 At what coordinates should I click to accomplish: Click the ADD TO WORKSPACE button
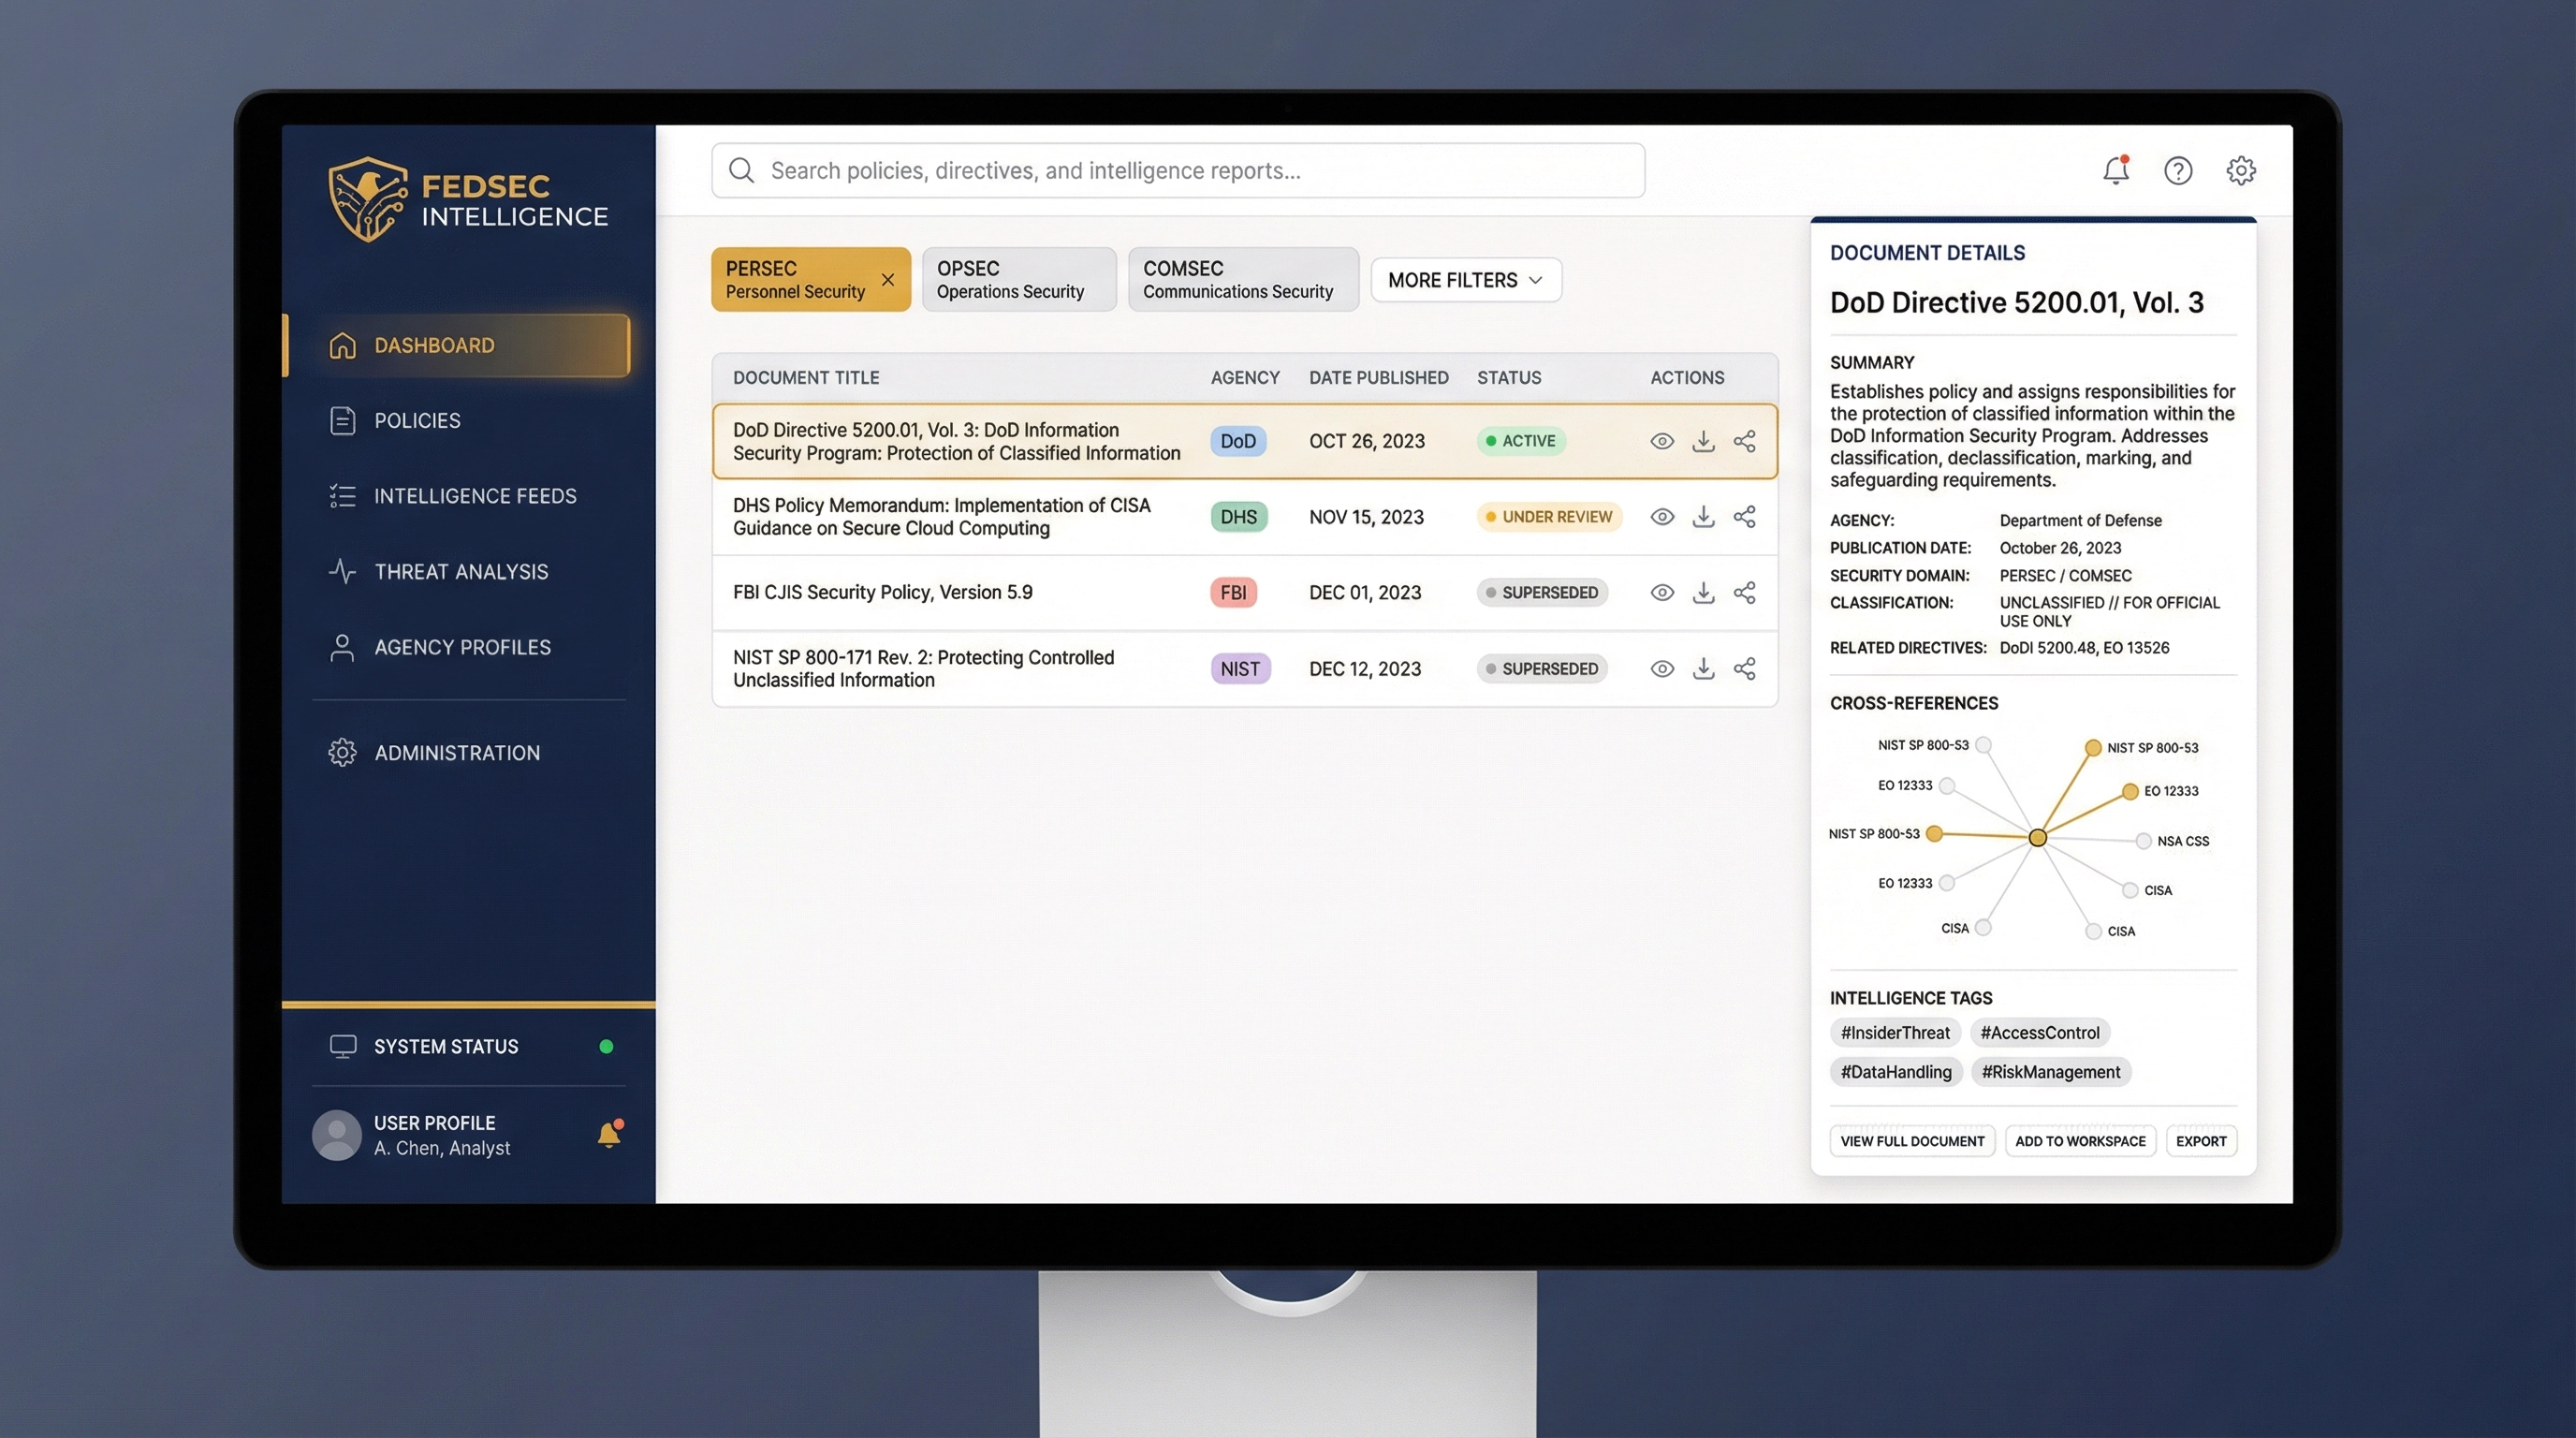(x=2080, y=1140)
